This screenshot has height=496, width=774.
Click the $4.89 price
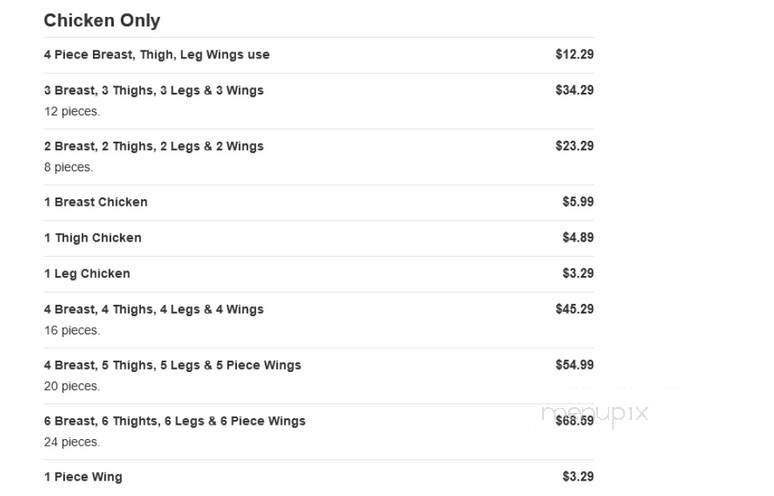coord(578,238)
